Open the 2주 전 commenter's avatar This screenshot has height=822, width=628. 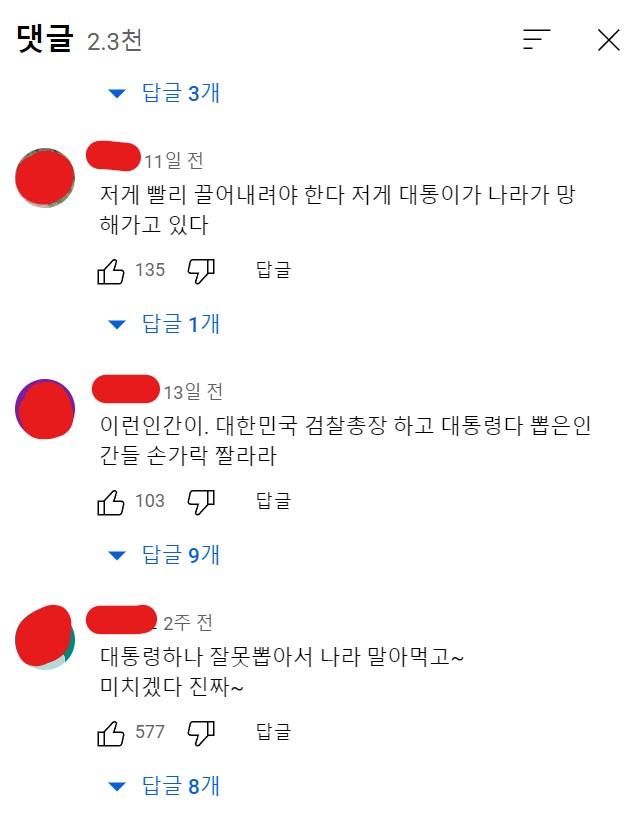point(45,639)
